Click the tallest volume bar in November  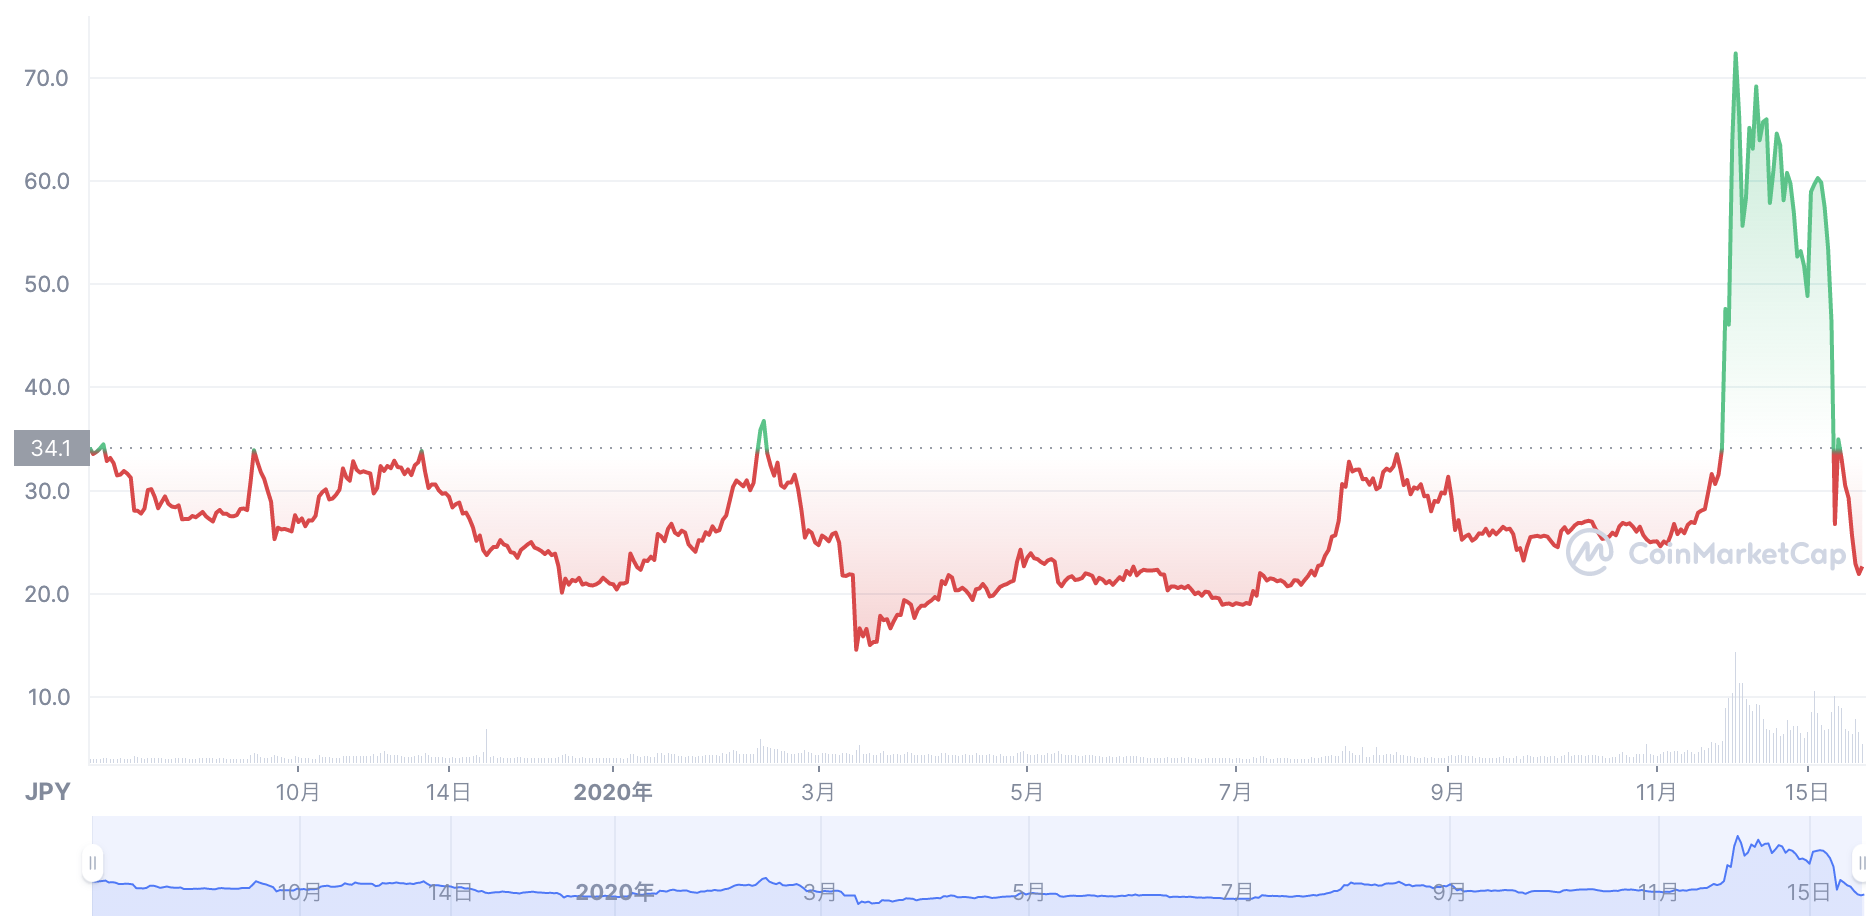(x=1735, y=708)
